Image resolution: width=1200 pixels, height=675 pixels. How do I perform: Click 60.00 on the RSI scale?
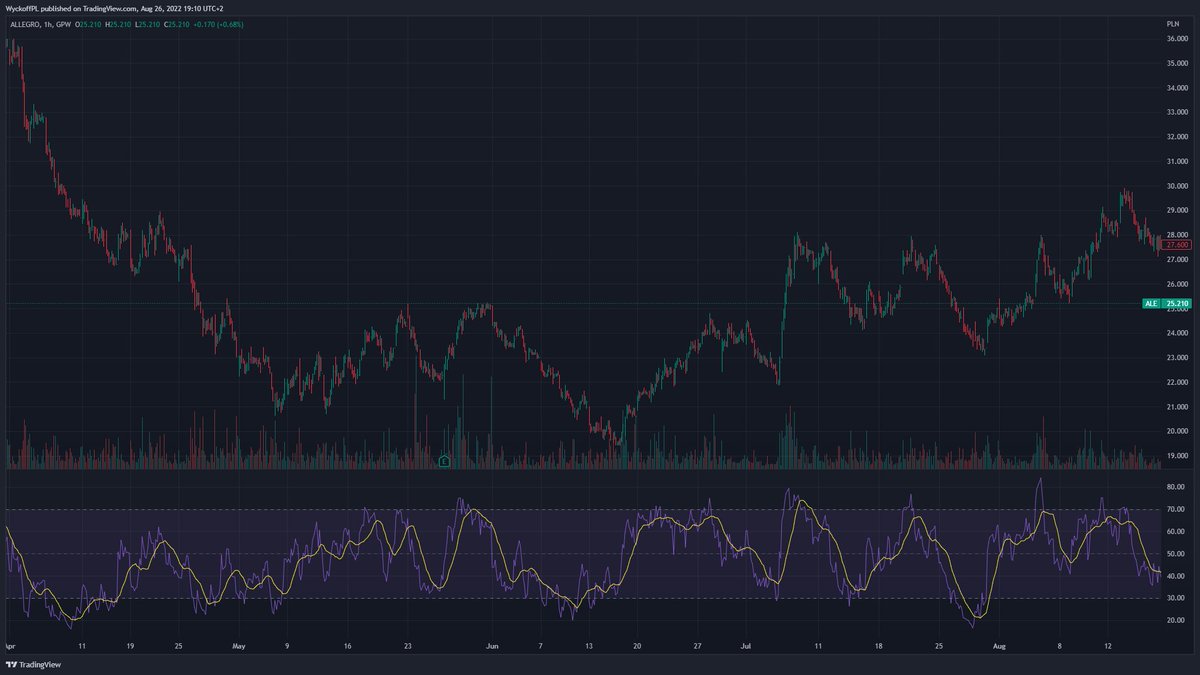1175,532
